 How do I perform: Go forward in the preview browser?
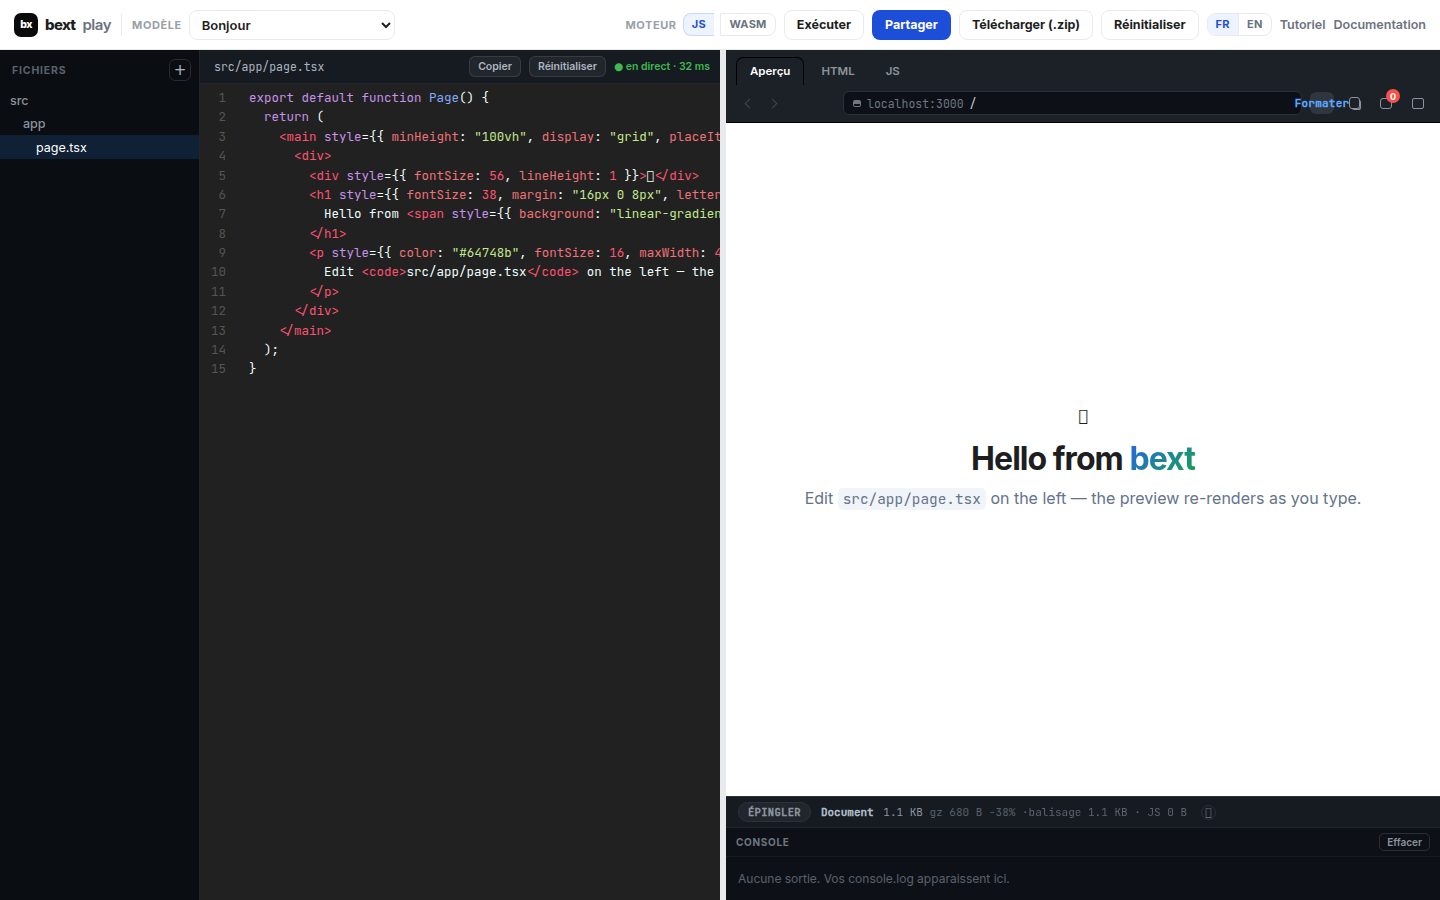[x=774, y=103]
